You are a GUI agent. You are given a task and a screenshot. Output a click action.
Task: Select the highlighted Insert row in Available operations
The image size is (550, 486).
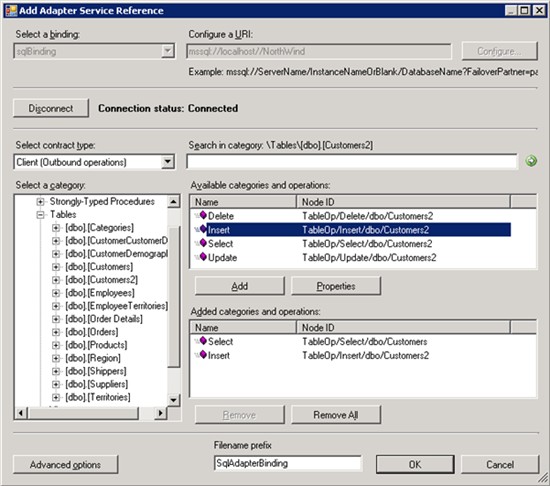coord(352,230)
